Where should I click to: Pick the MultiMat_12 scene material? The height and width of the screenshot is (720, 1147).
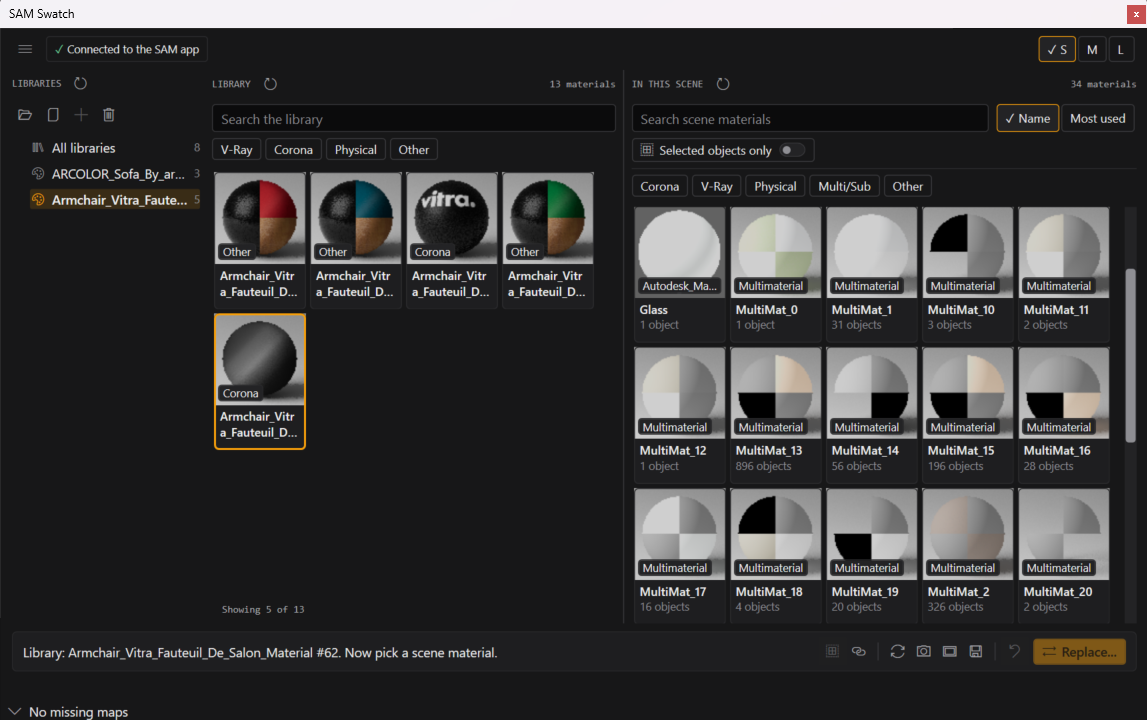680,415
